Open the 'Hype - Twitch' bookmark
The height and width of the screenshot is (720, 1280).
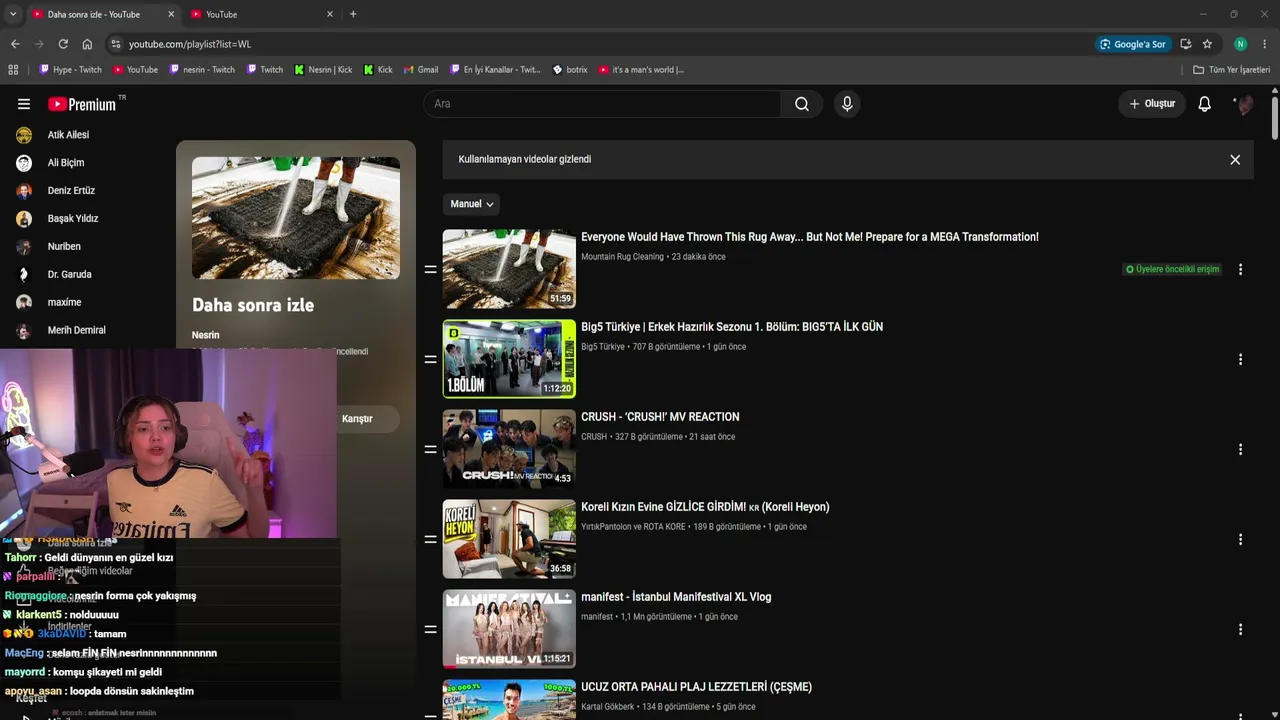tap(70, 70)
